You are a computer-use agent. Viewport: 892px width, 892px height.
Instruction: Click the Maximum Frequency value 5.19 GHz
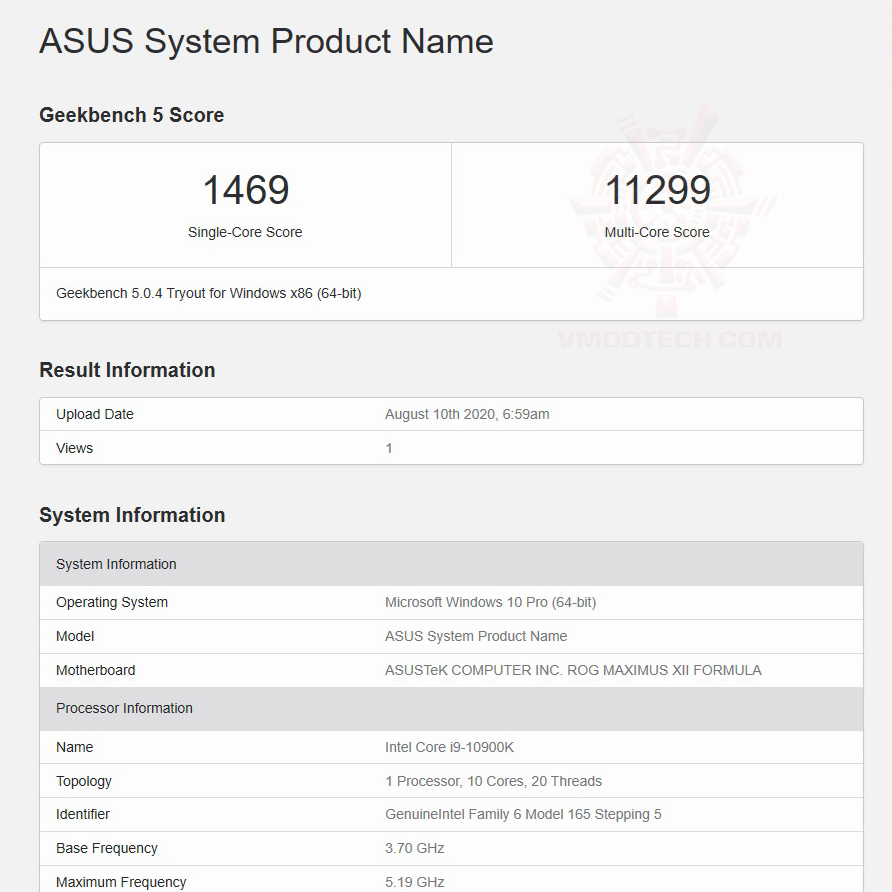coord(416,882)
